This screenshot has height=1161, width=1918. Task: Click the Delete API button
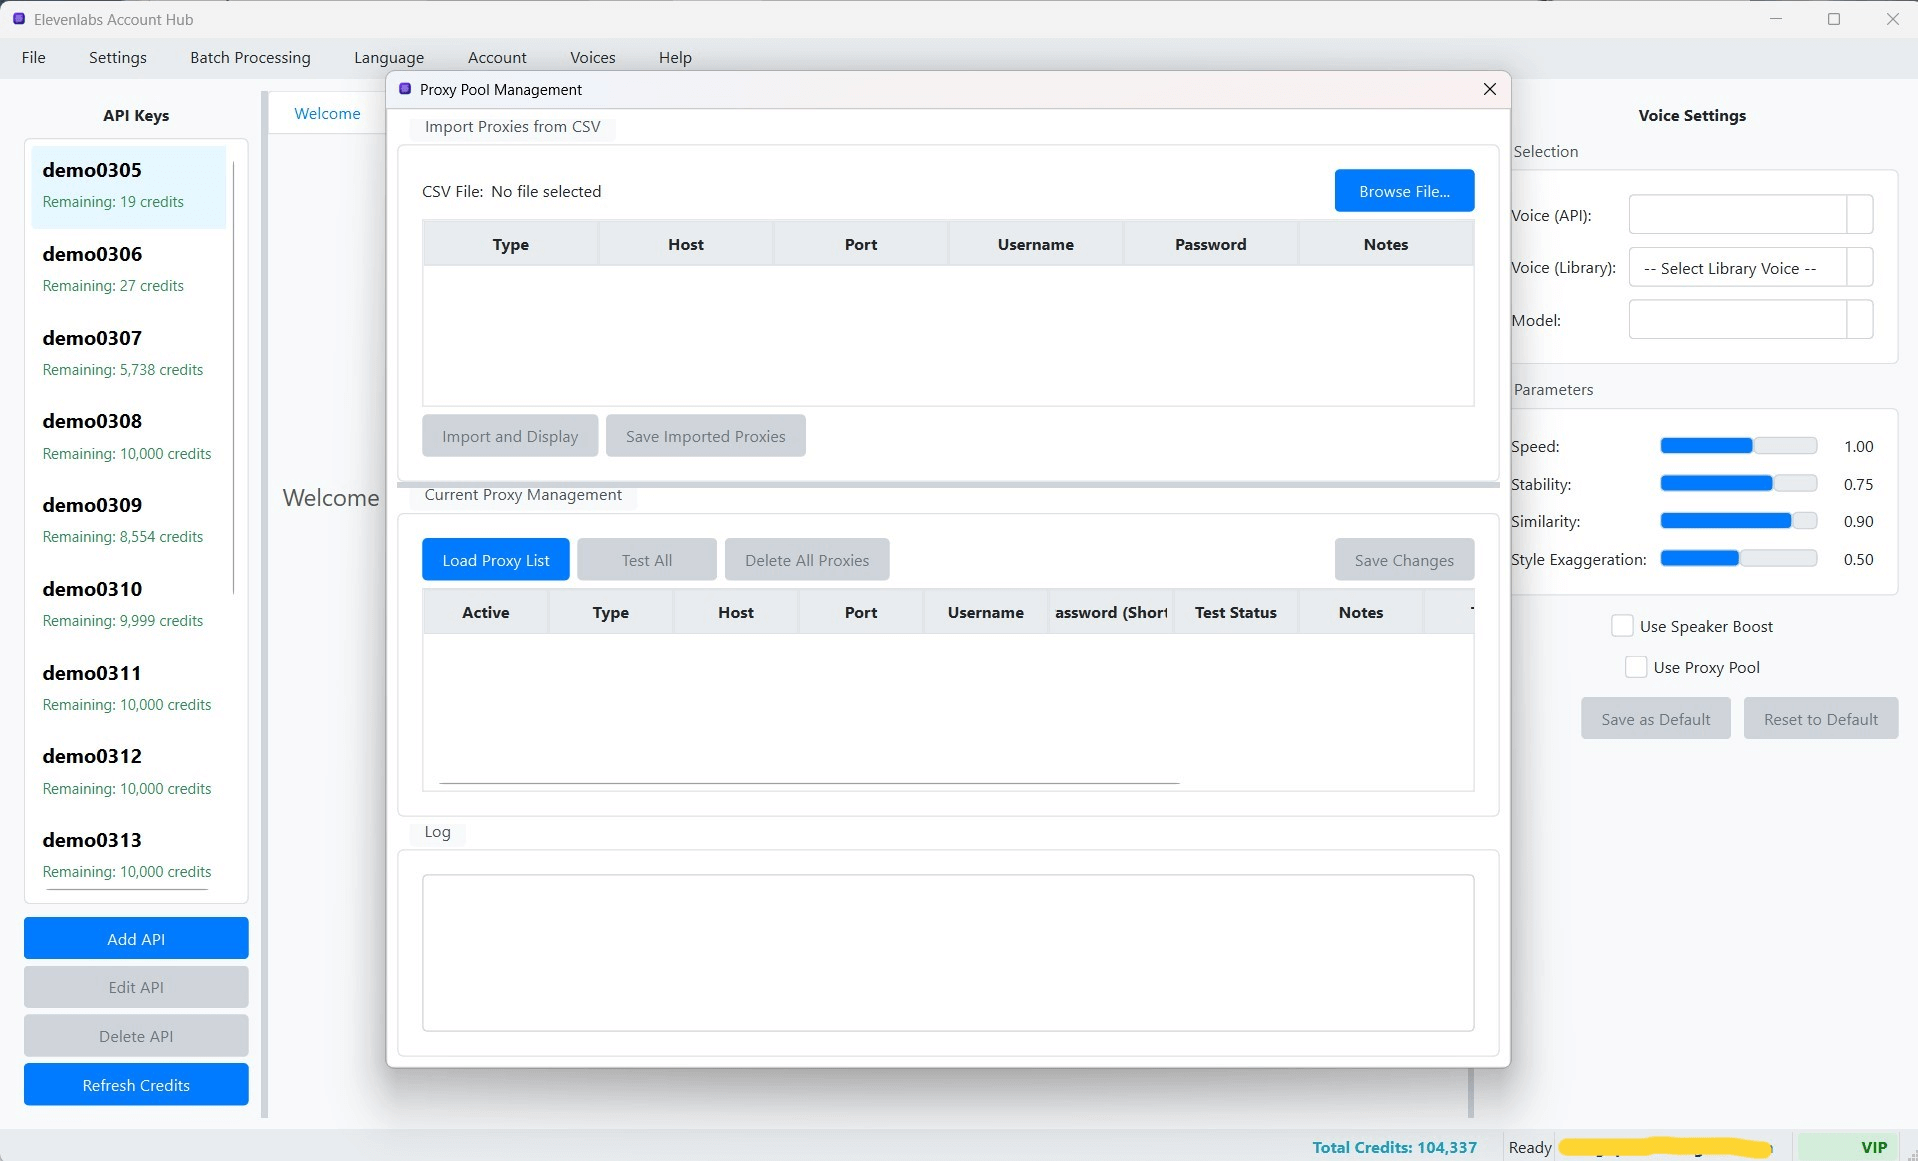tap(136, 1036)
